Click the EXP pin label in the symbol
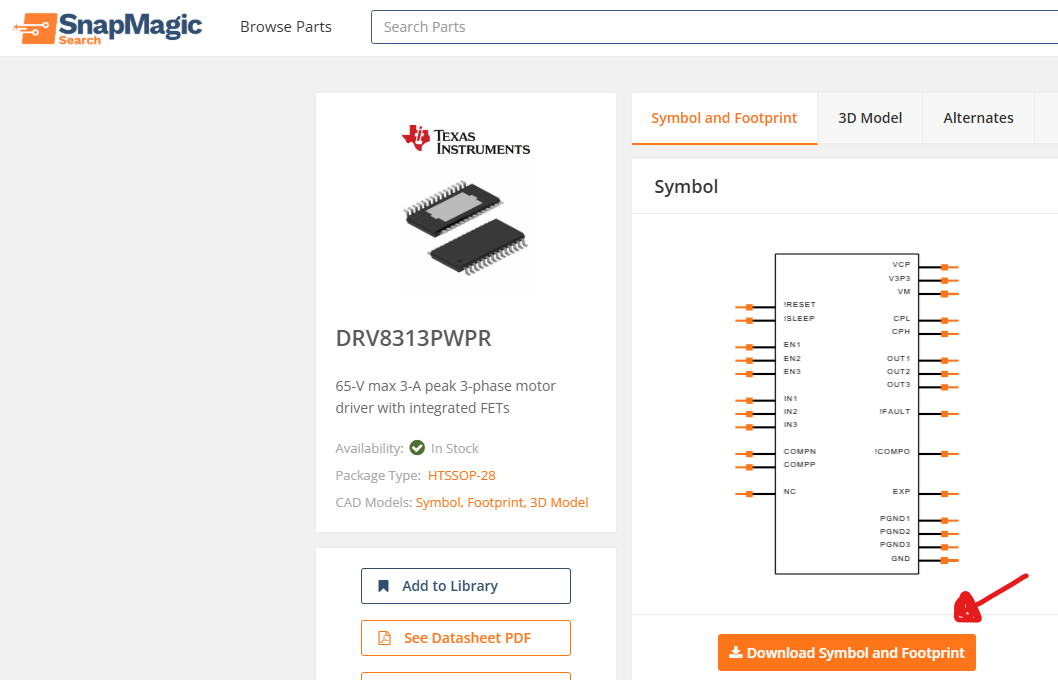 [901, 492]
